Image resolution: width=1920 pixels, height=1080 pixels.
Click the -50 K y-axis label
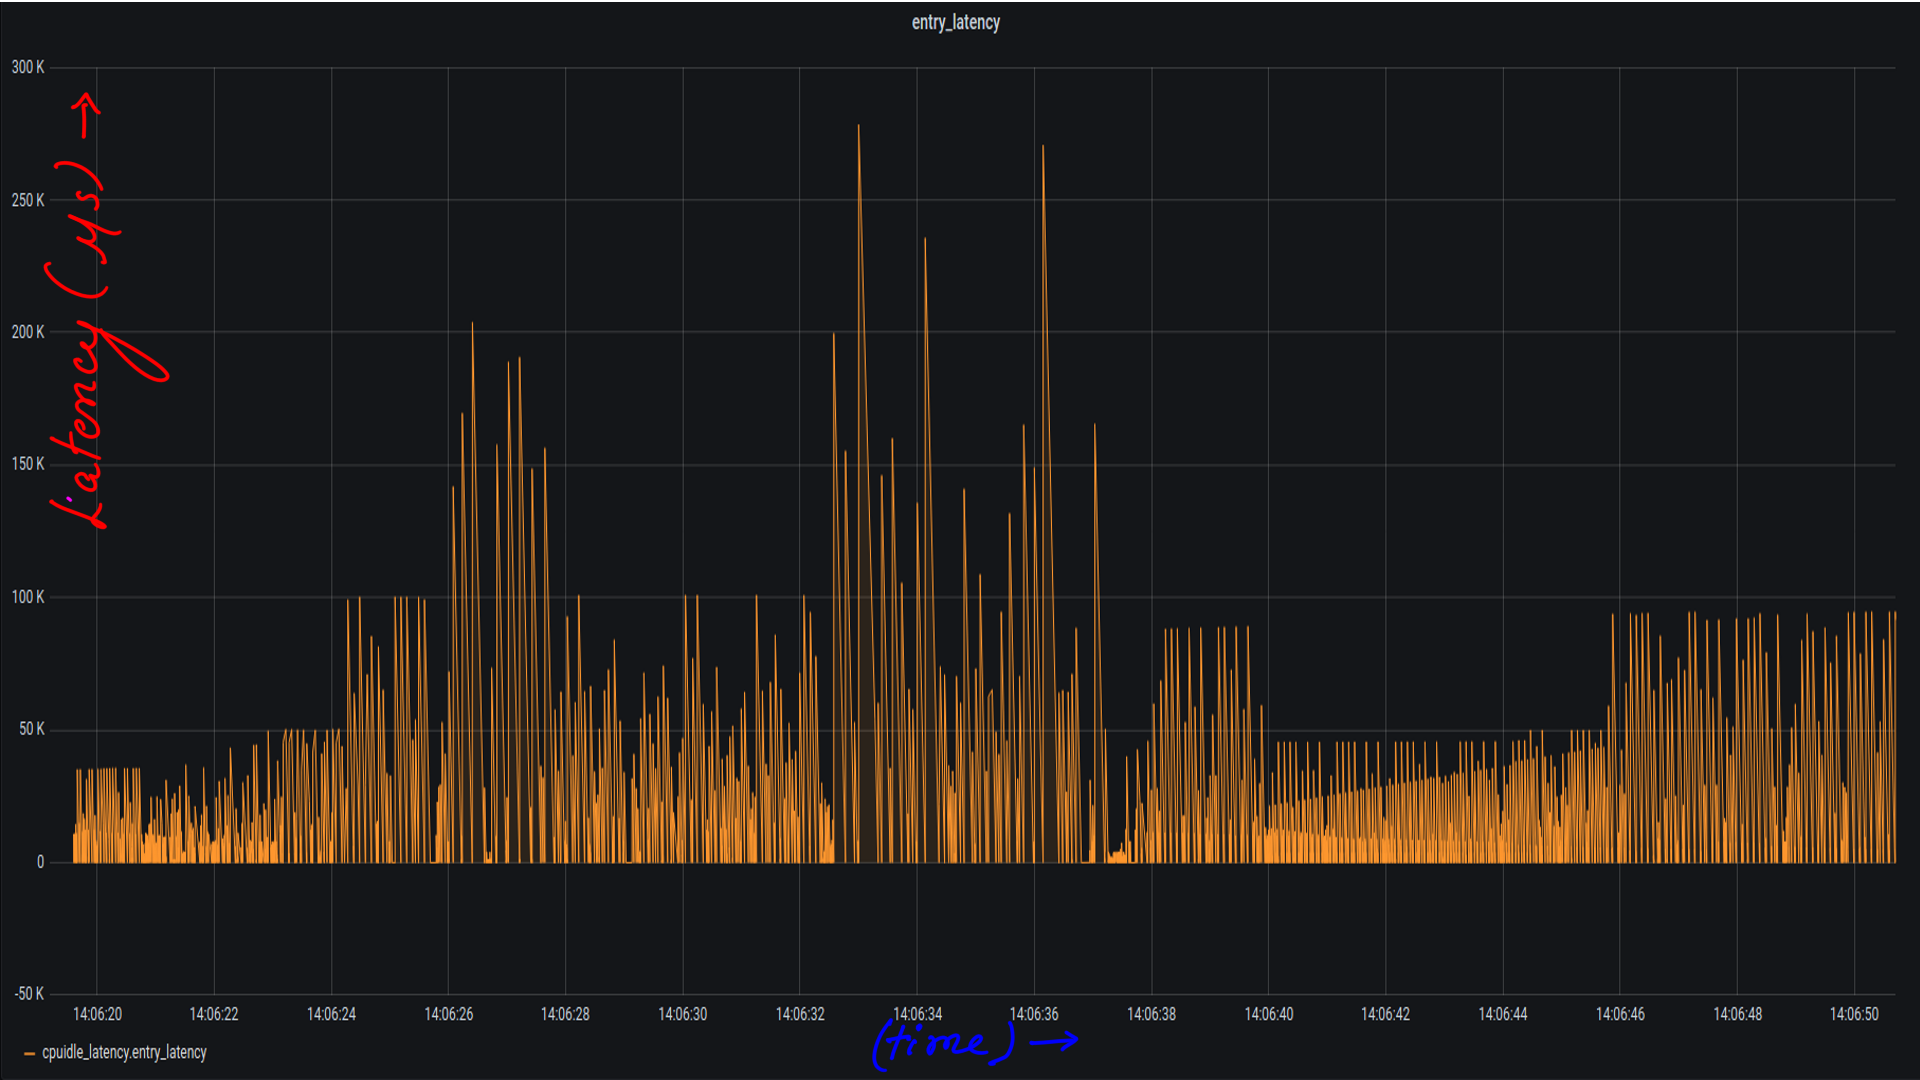[x=29, y=994]
